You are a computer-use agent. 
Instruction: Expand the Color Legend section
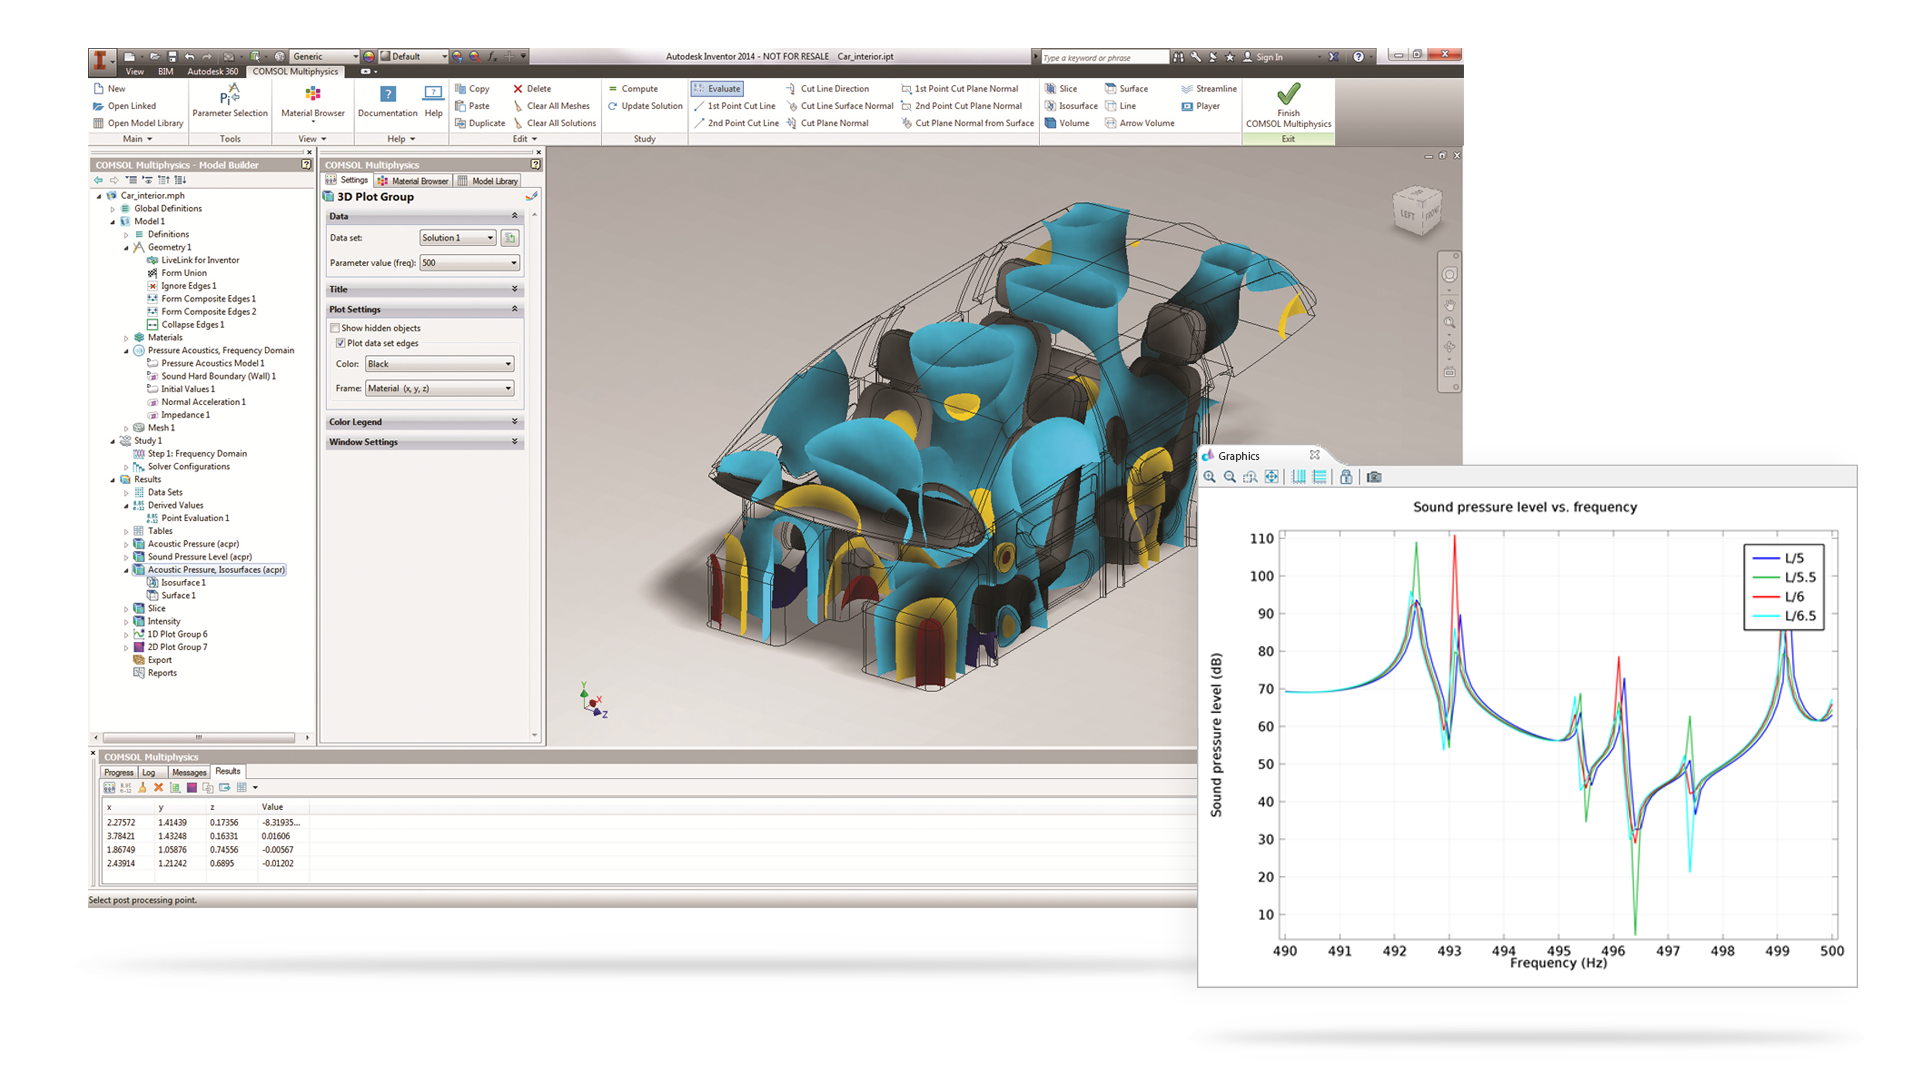[424, 422]
